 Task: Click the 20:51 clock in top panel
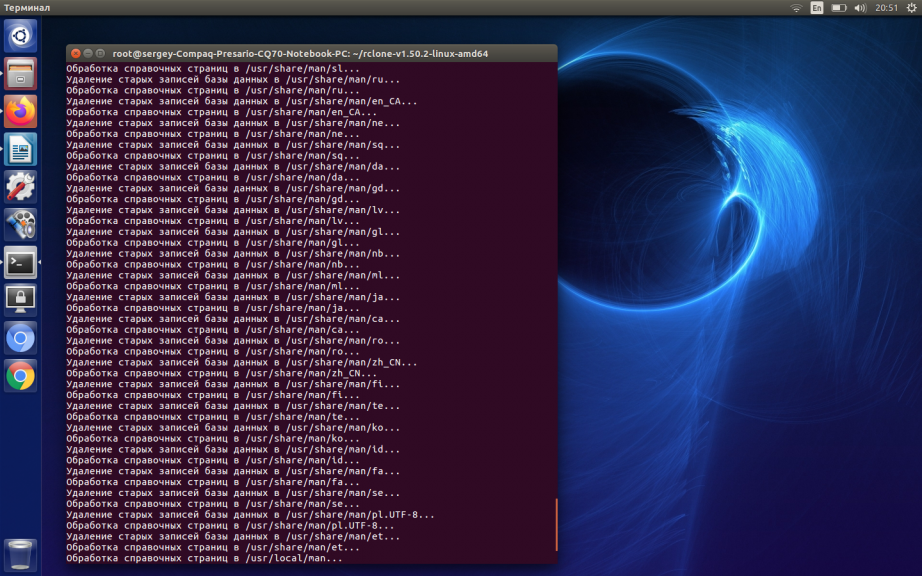[886, 8]
